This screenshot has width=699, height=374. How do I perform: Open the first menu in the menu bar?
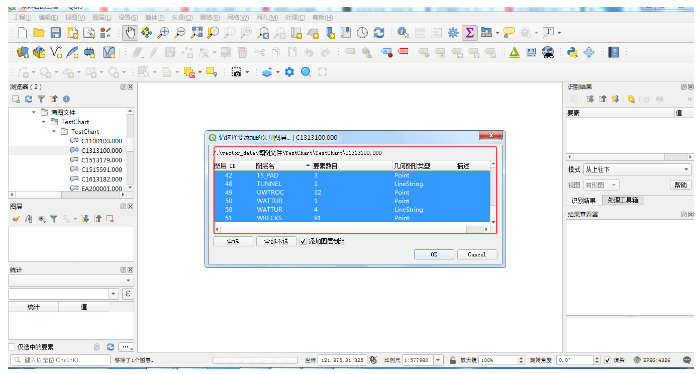point(22,17)
